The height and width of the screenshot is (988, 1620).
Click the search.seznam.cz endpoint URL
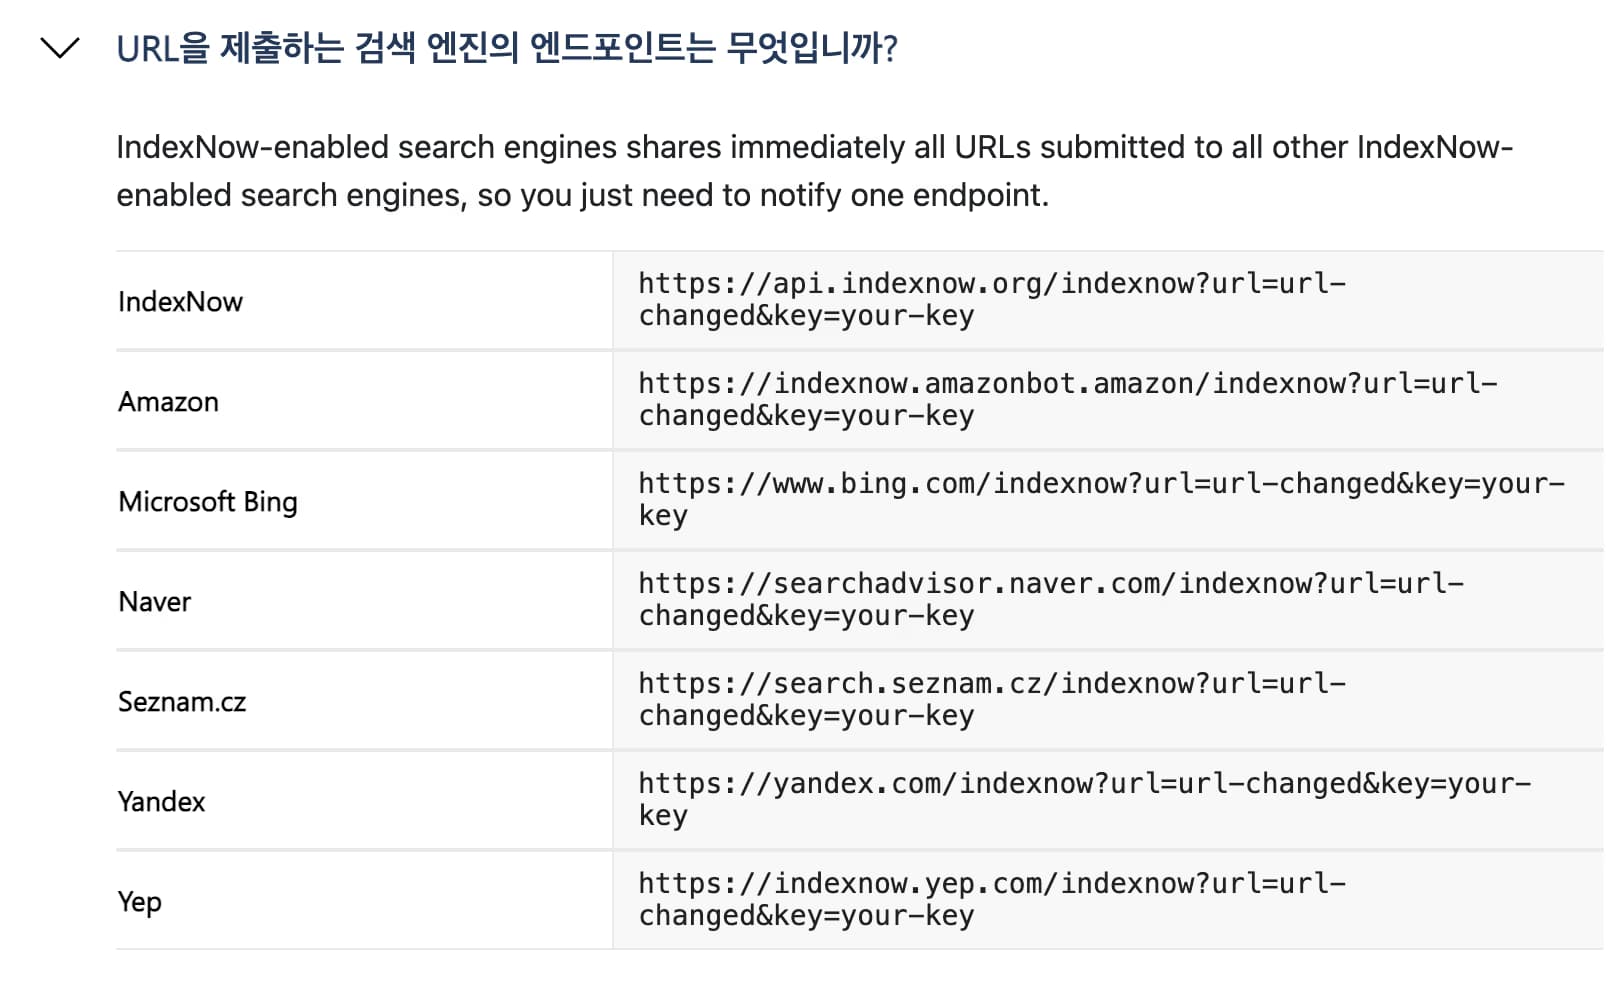[990, 698]
